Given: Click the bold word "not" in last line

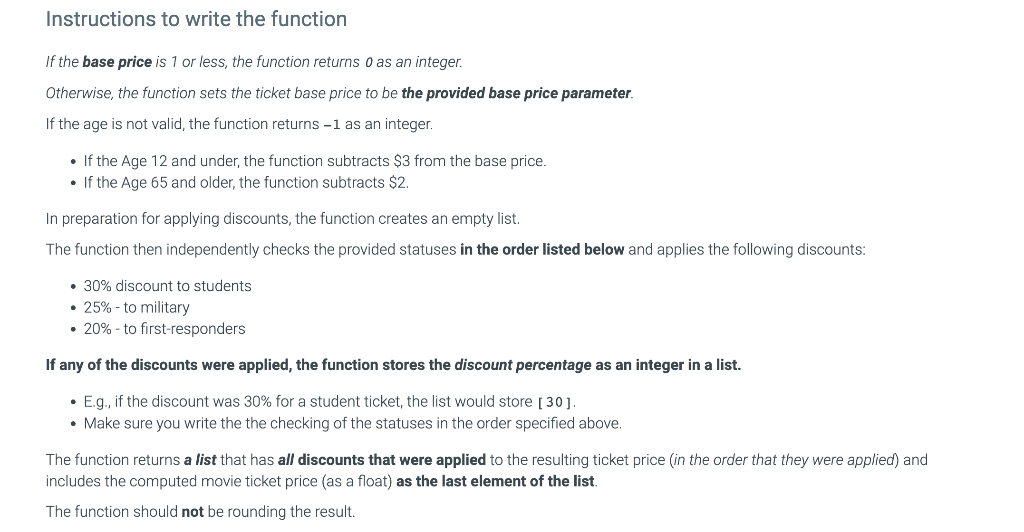Looking at the screenshot, I should (193, 512).
